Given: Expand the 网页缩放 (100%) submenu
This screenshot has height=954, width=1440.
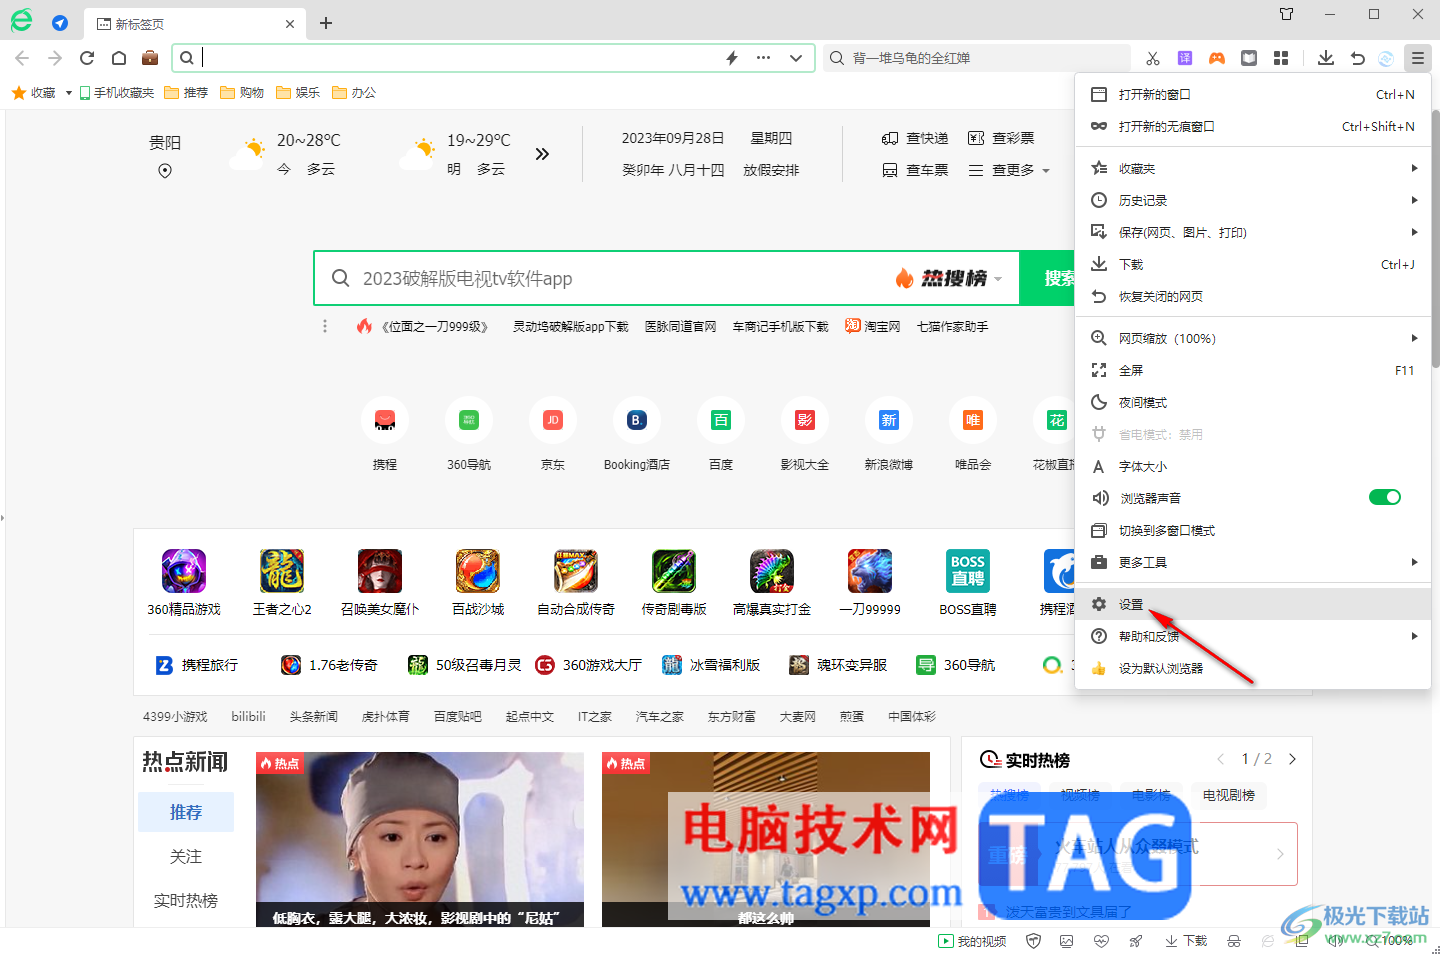Looking at the screenshot, I should 1253,338.
